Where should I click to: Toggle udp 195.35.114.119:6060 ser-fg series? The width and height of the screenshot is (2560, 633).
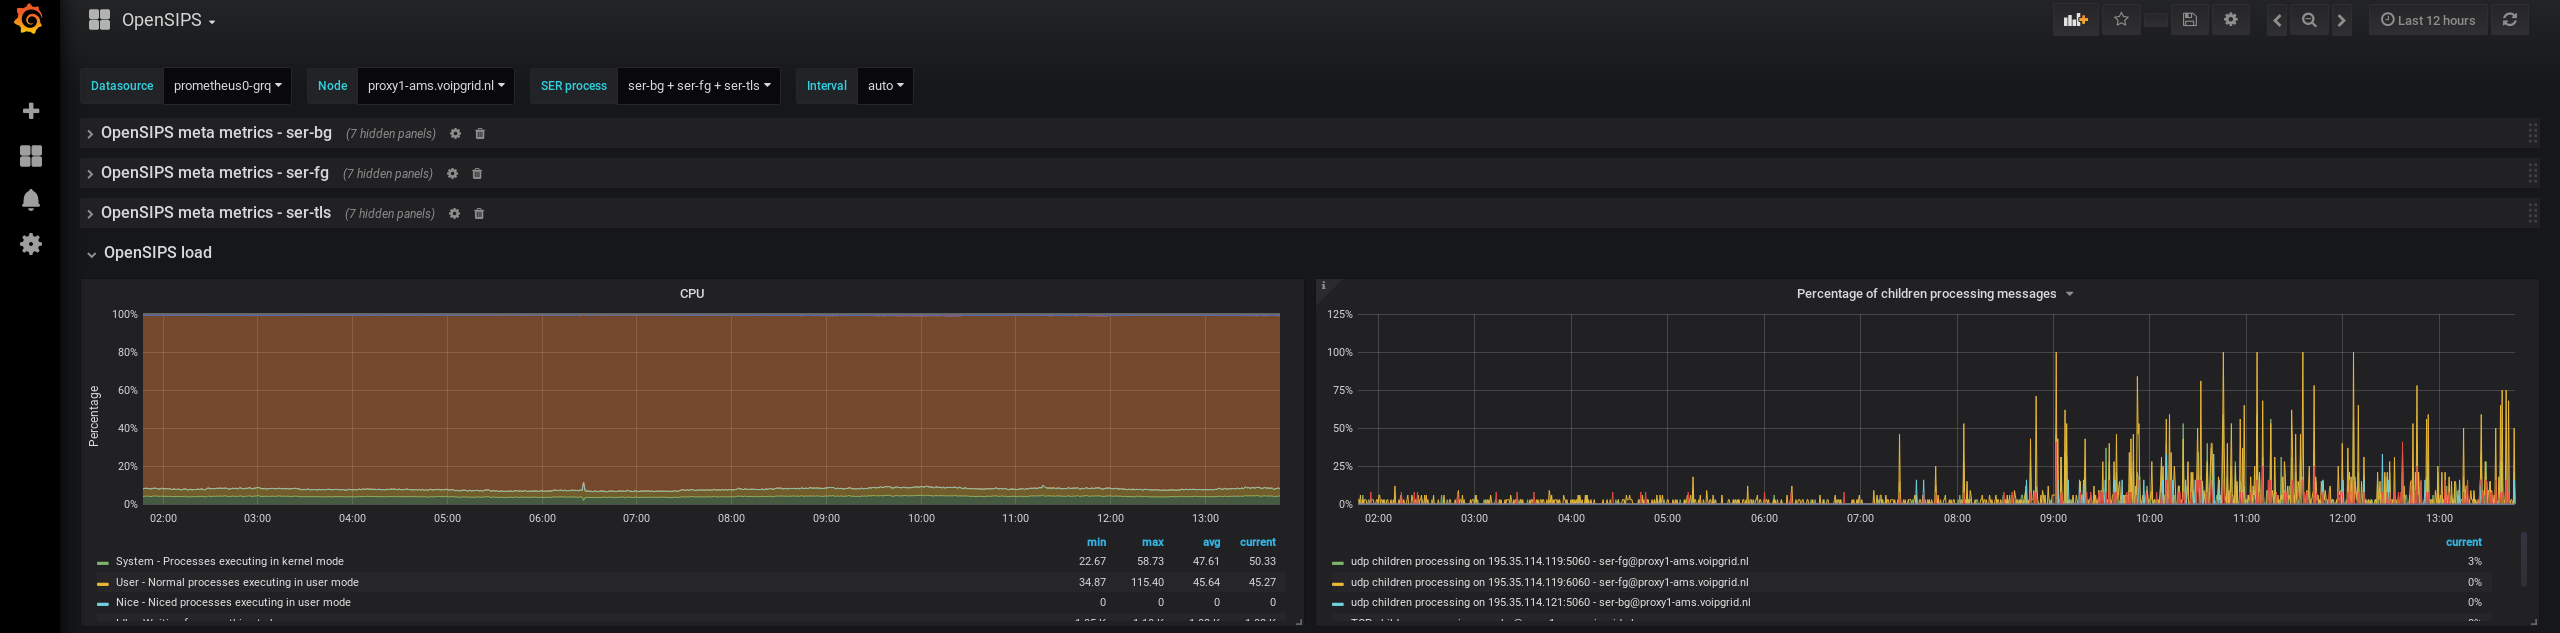pyautogui.click(x=1549, y=582)
